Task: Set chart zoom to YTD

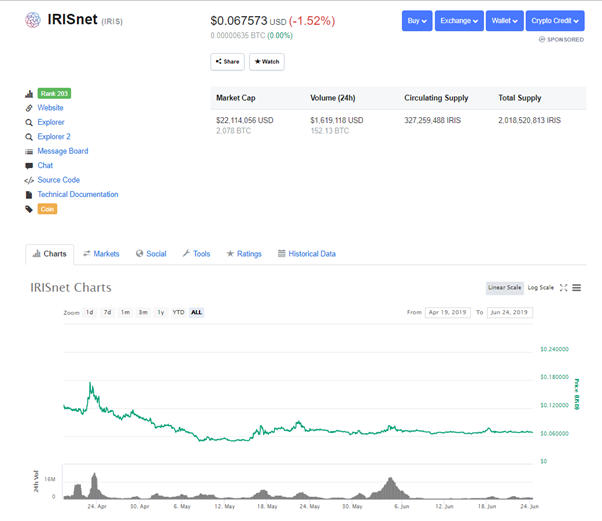Action: [178, 313]
